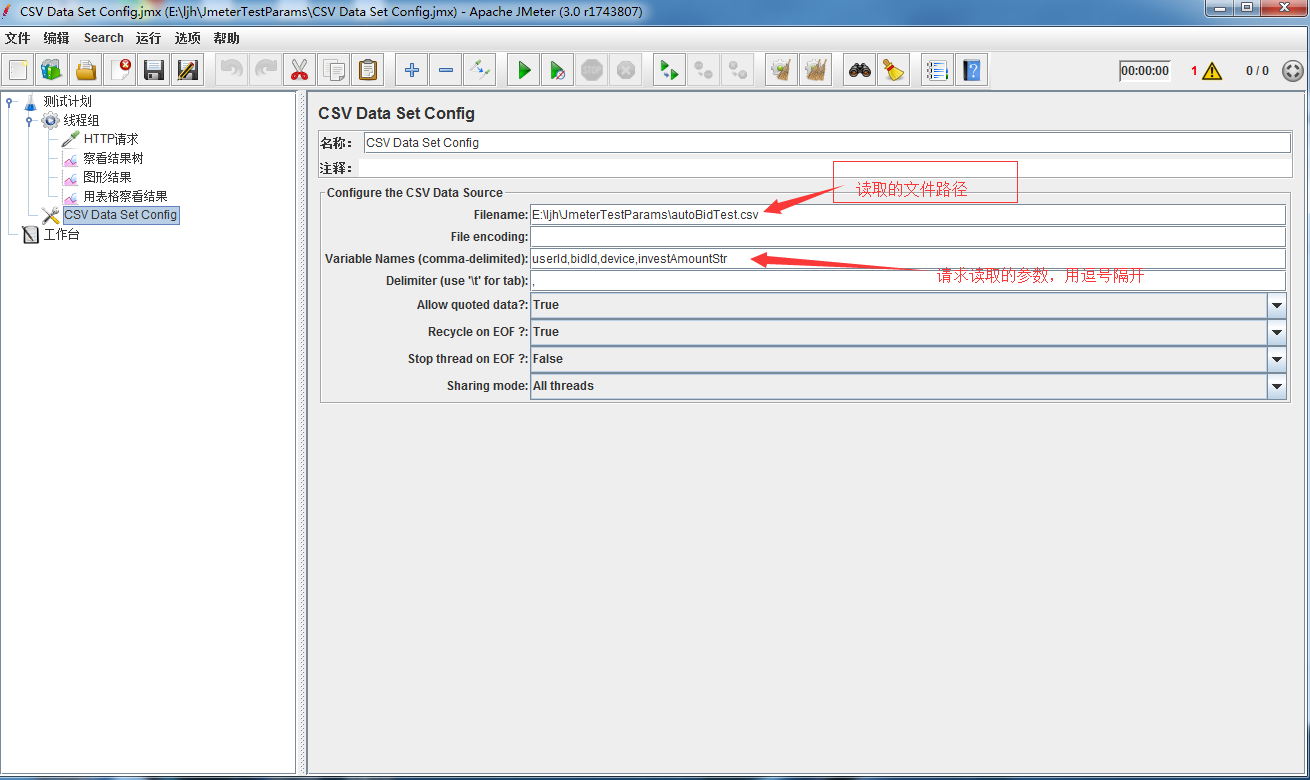Open the 运行 menu
This screenshot has height=780, width=1310.
coord(148,38)
